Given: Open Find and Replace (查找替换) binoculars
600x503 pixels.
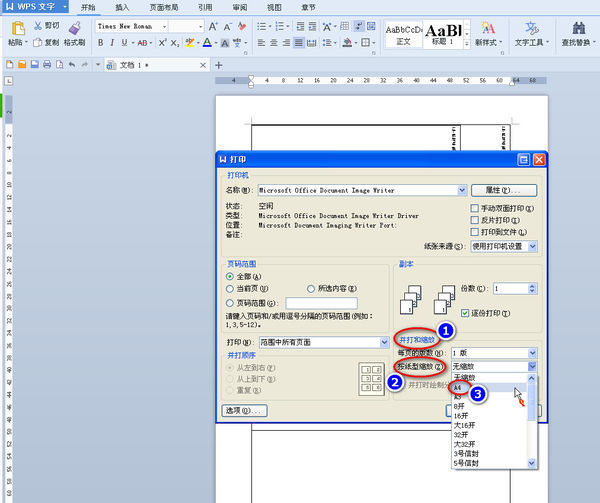Looking at the screenshot, I should click(x=579, y=28).
